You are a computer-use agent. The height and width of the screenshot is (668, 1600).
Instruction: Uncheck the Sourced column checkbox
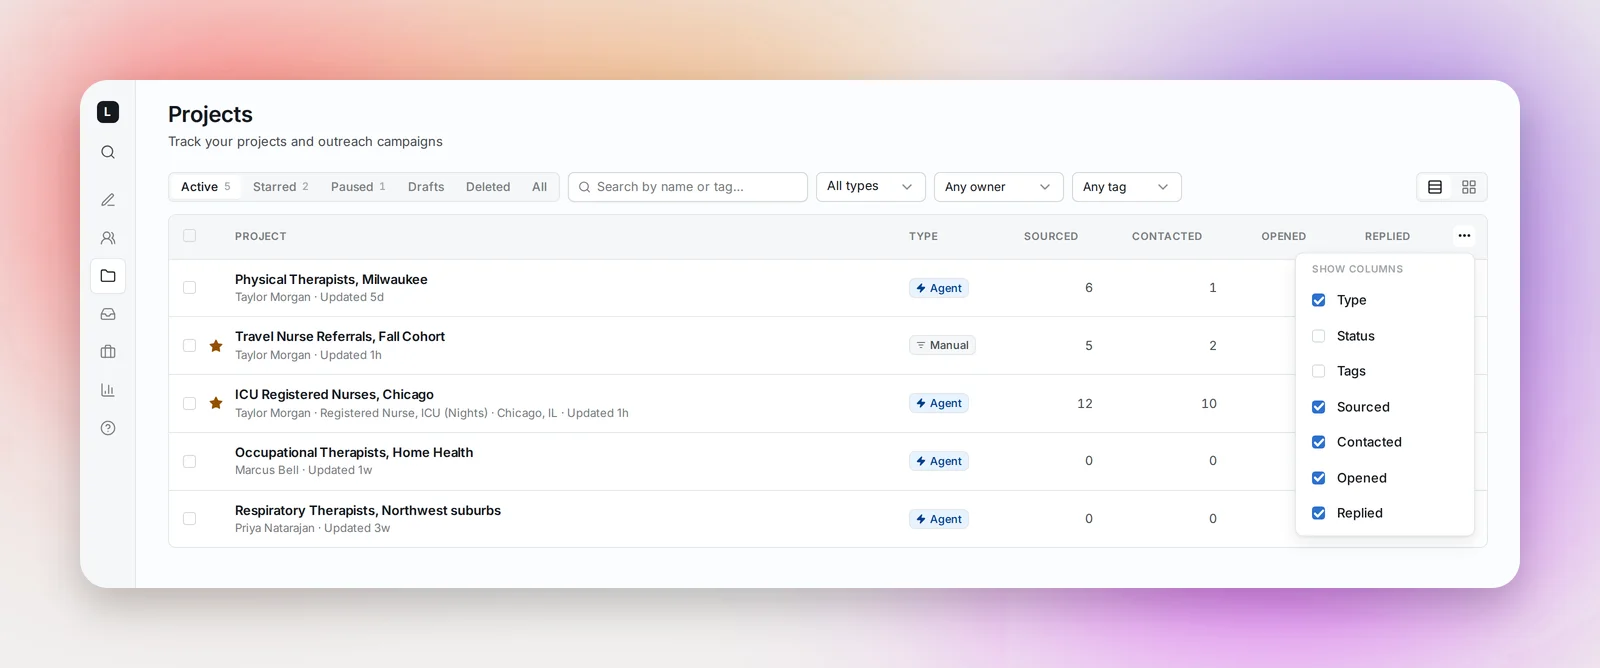point(1318,407)
